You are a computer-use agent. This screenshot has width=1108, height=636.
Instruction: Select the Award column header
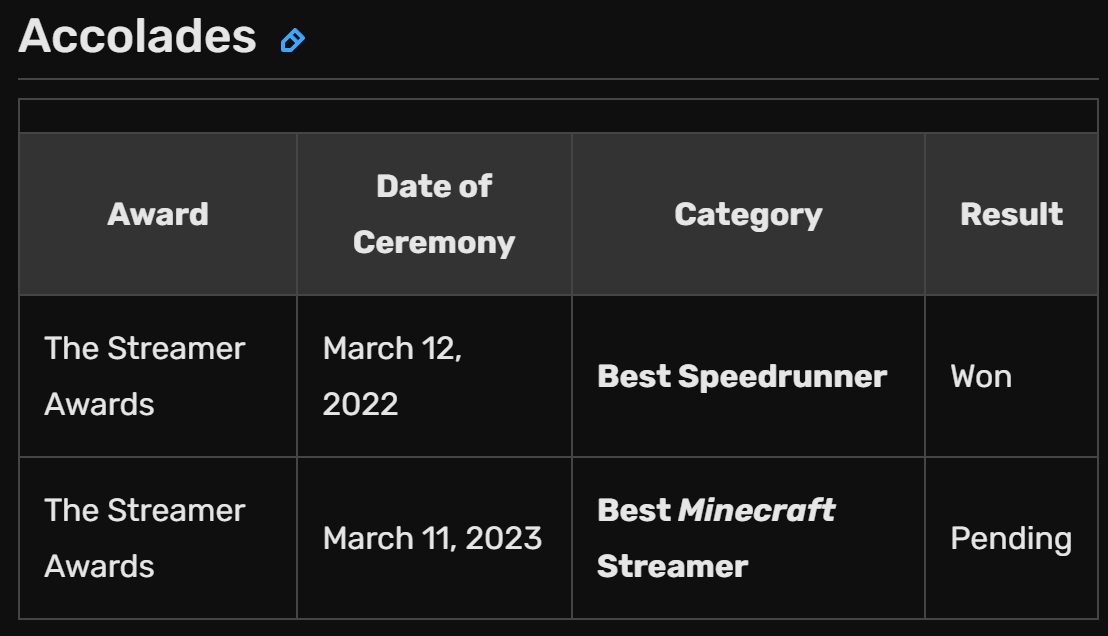pos(158,214)
